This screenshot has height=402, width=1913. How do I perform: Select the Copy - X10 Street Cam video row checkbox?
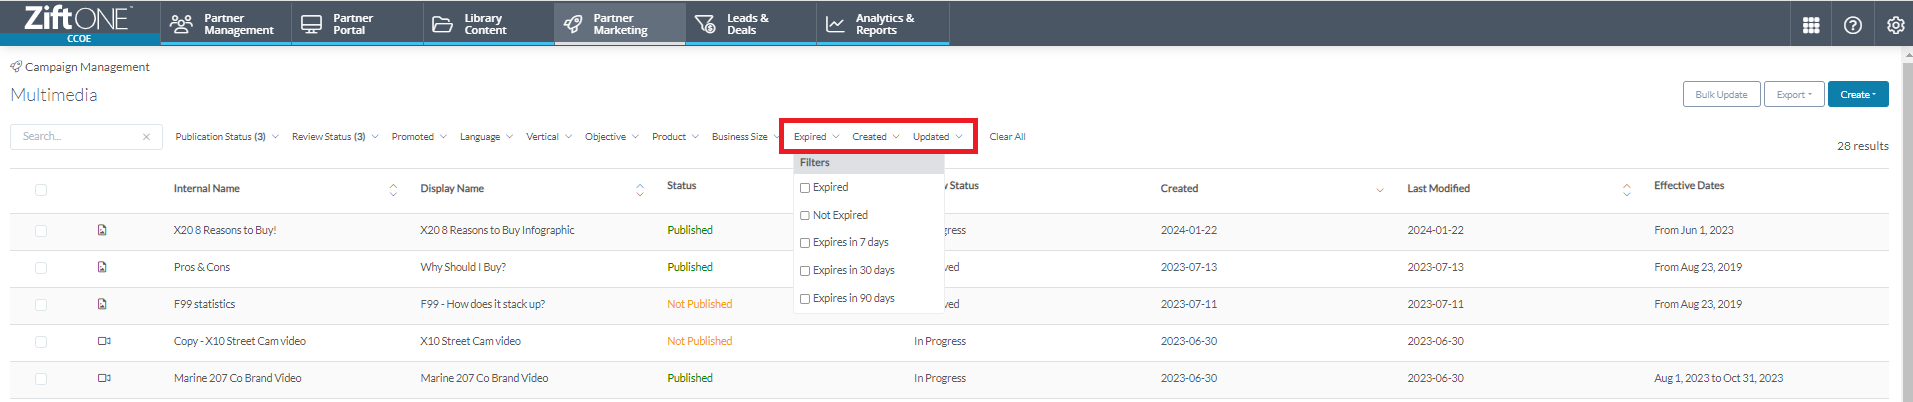[x=41, y=342]
